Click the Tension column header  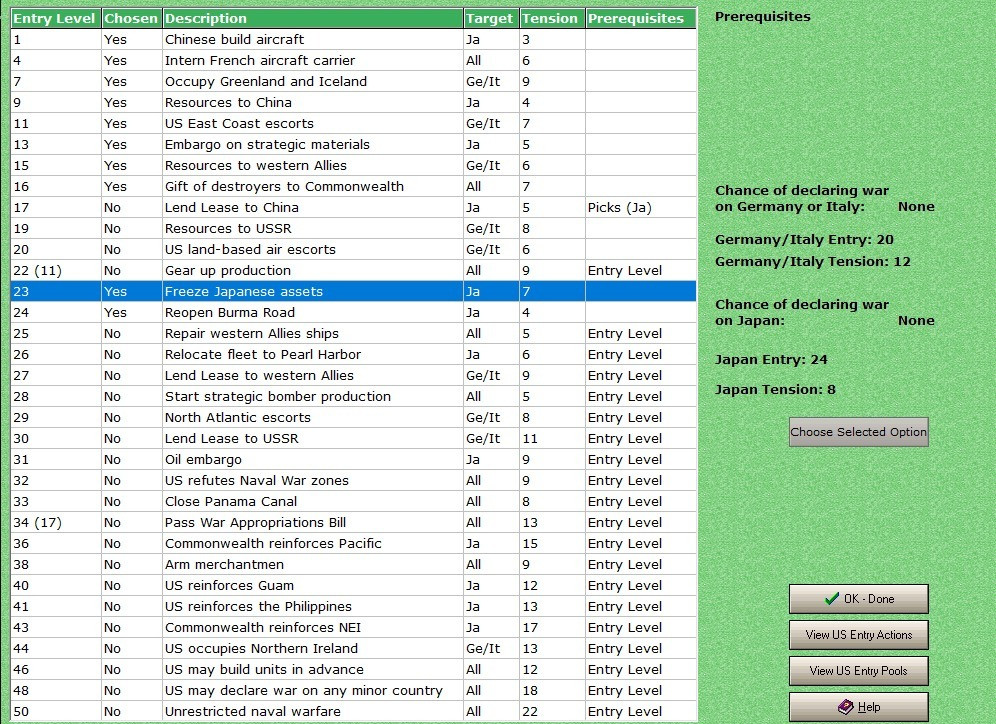click(552, 18)
